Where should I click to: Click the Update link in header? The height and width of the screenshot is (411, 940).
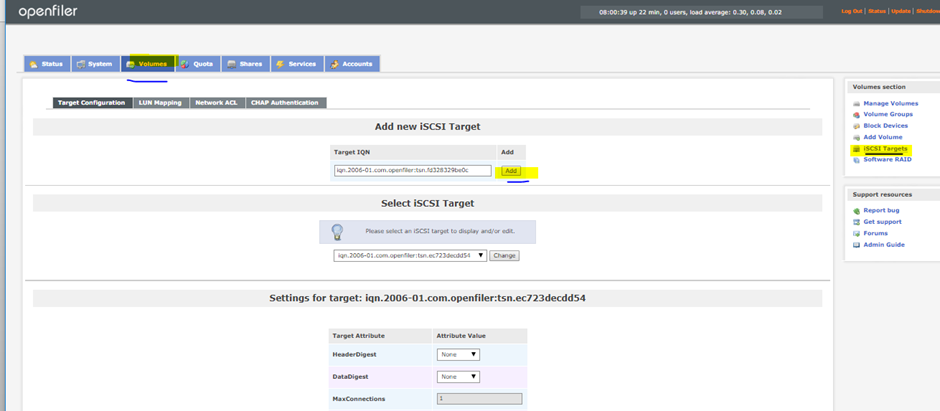click(900, 11)
